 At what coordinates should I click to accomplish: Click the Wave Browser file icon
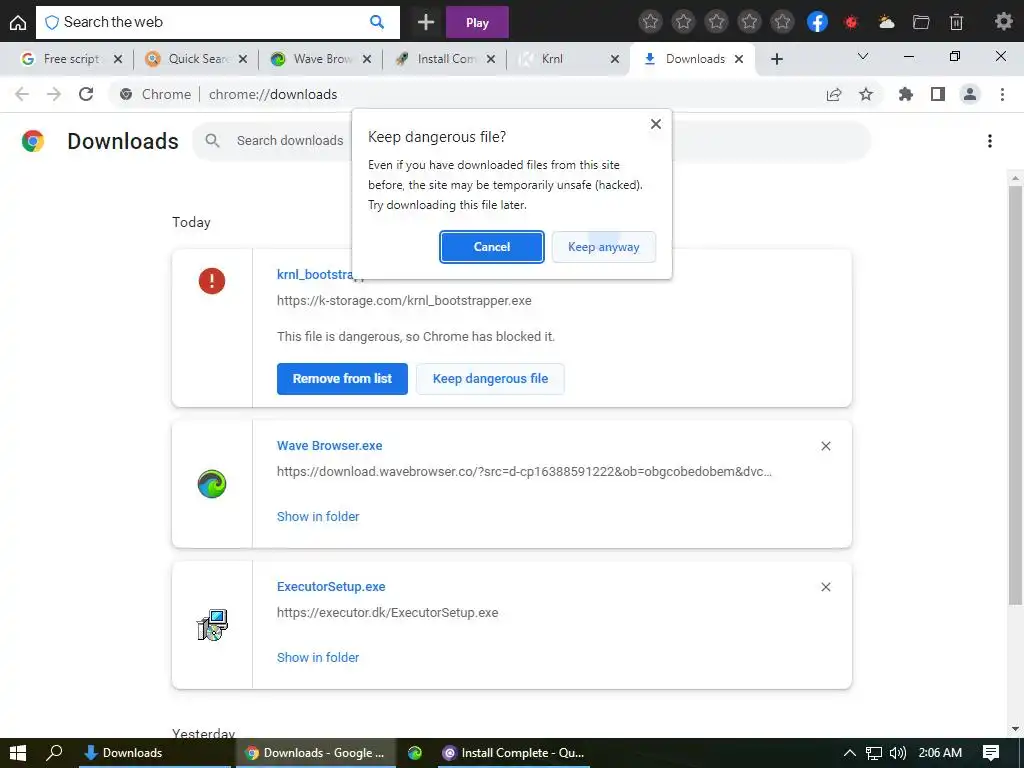212,484
